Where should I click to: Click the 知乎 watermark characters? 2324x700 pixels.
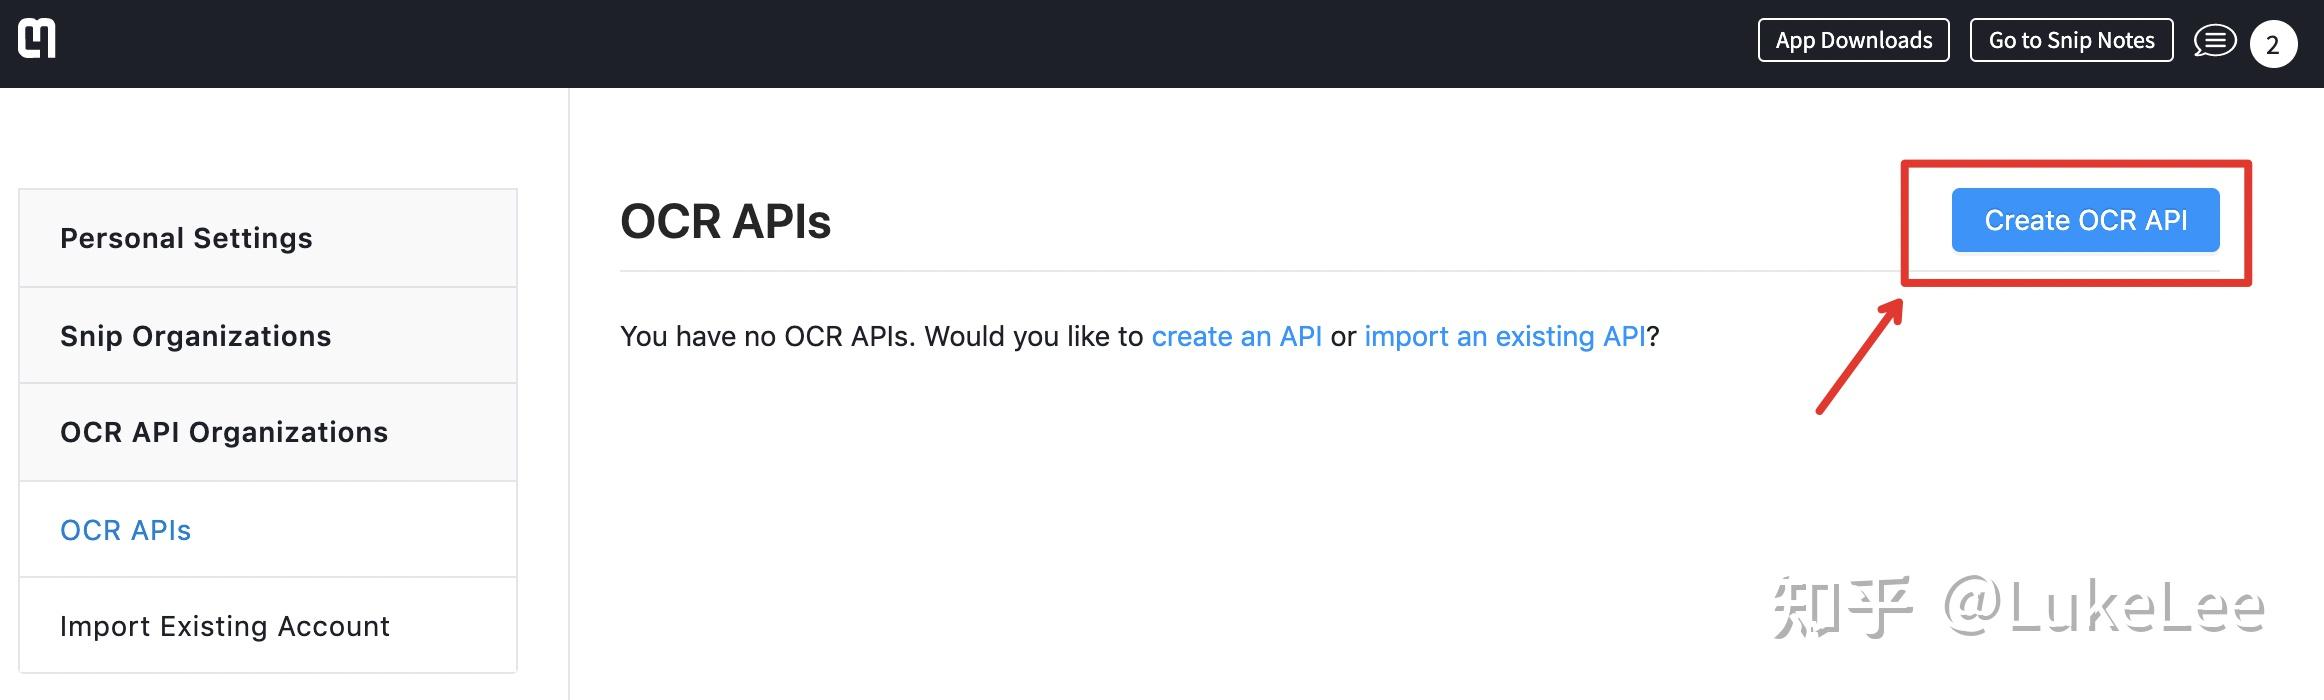(1842, 606)
